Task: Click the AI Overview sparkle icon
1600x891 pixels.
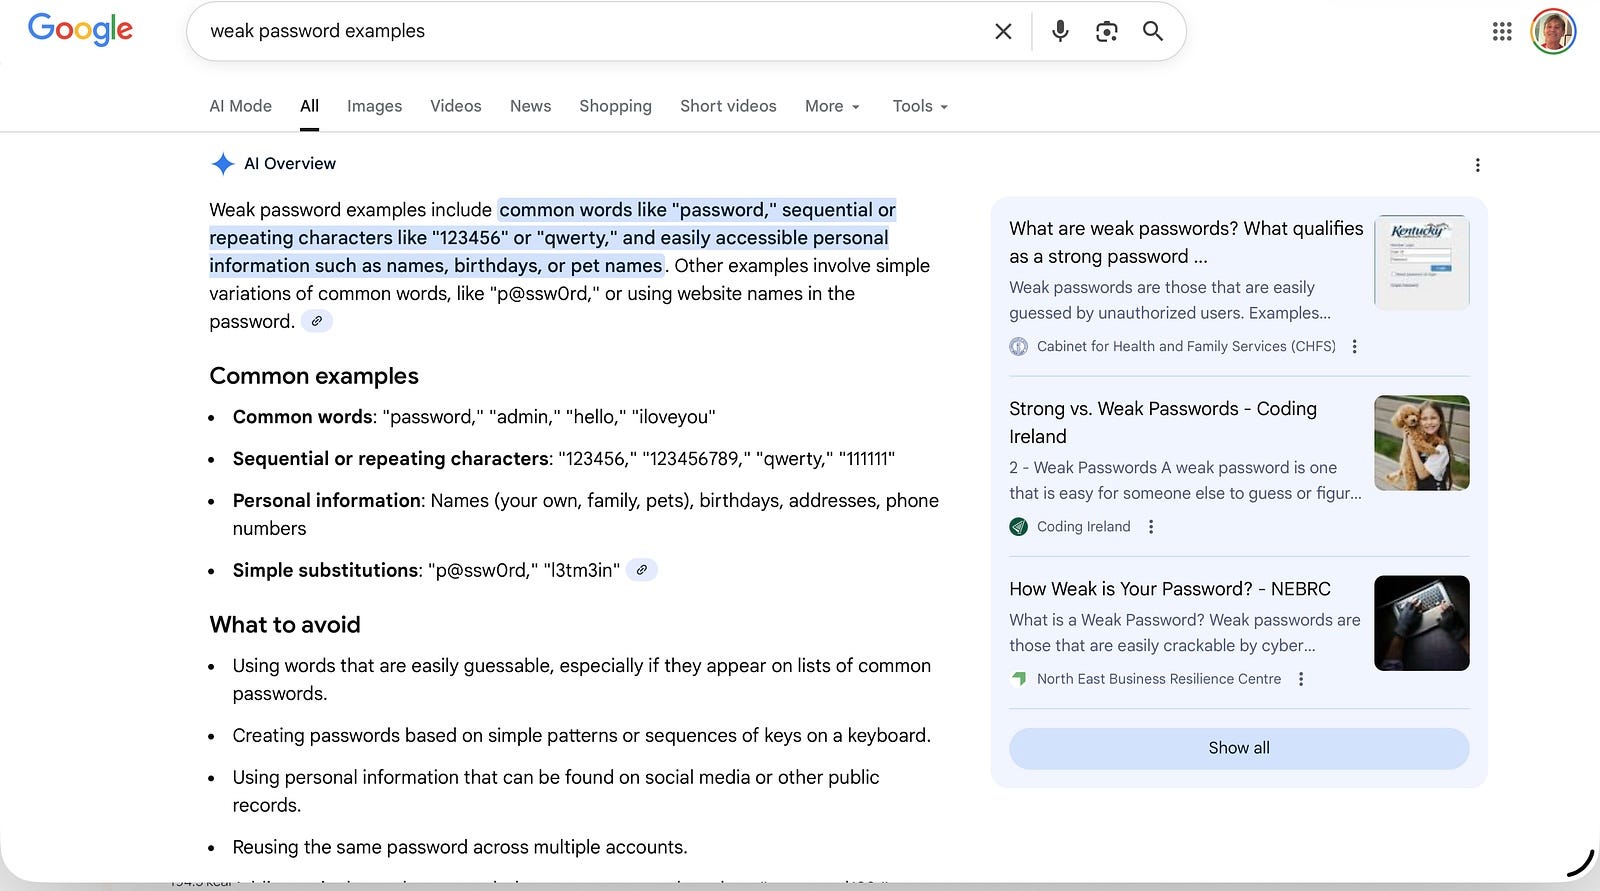Action: (223, 164)
